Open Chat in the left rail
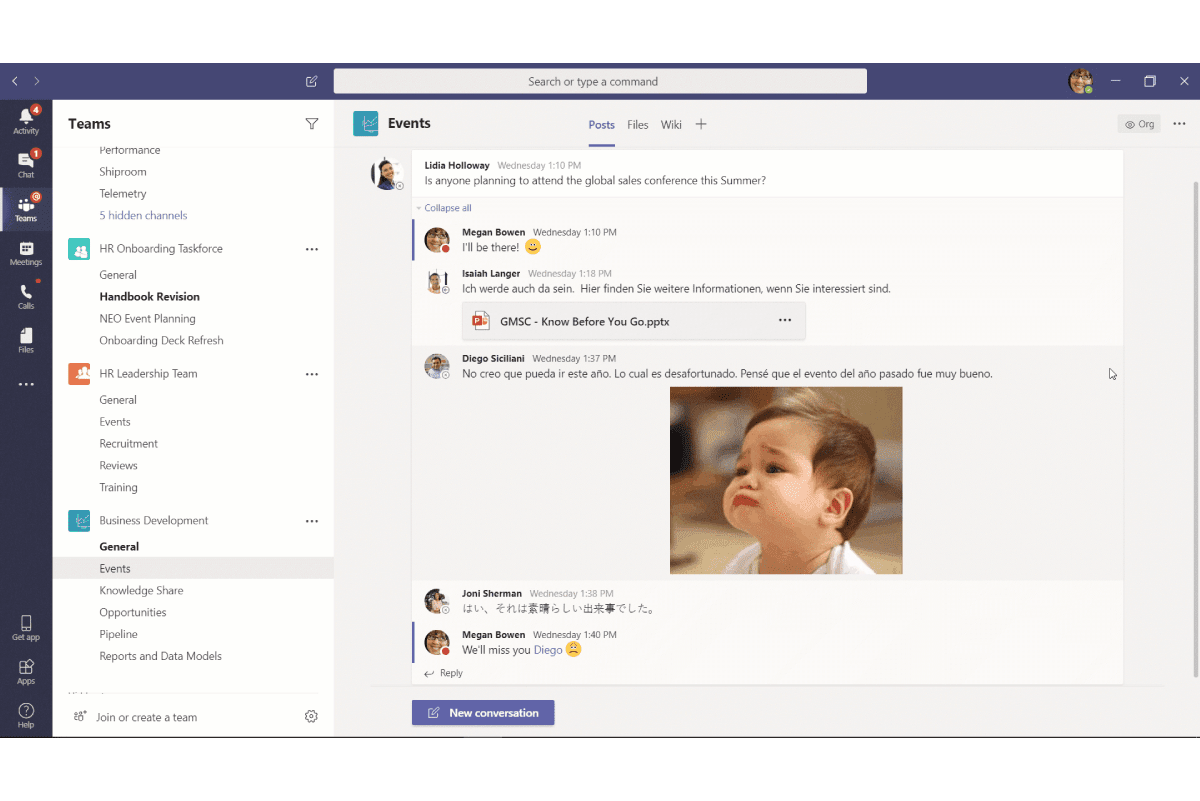Screen dimensions: 1200x801 tap(26, 165)
